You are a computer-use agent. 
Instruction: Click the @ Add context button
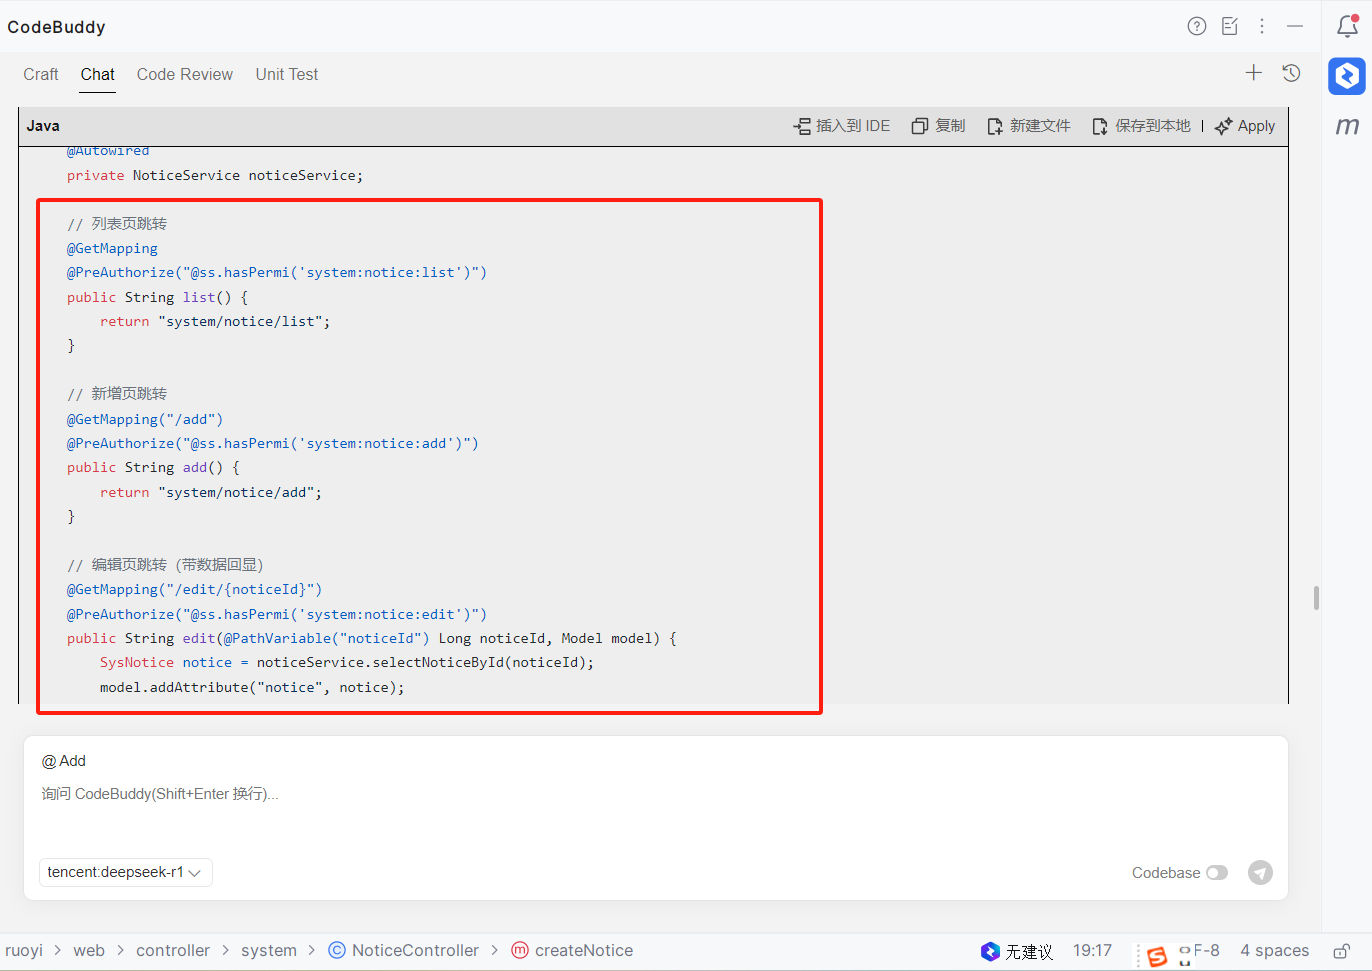[x=64, y=762]
